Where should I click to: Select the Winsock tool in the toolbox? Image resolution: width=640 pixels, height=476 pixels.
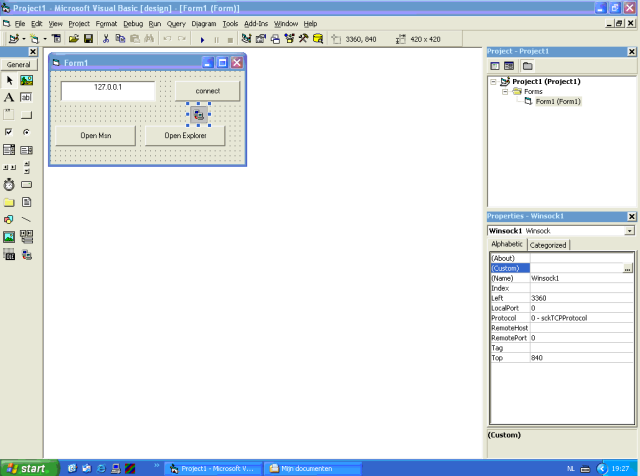coord(27,255)
